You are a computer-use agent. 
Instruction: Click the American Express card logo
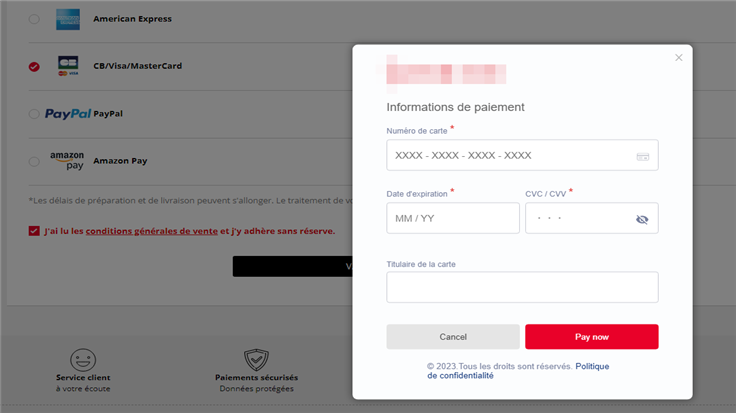[68, 18]
